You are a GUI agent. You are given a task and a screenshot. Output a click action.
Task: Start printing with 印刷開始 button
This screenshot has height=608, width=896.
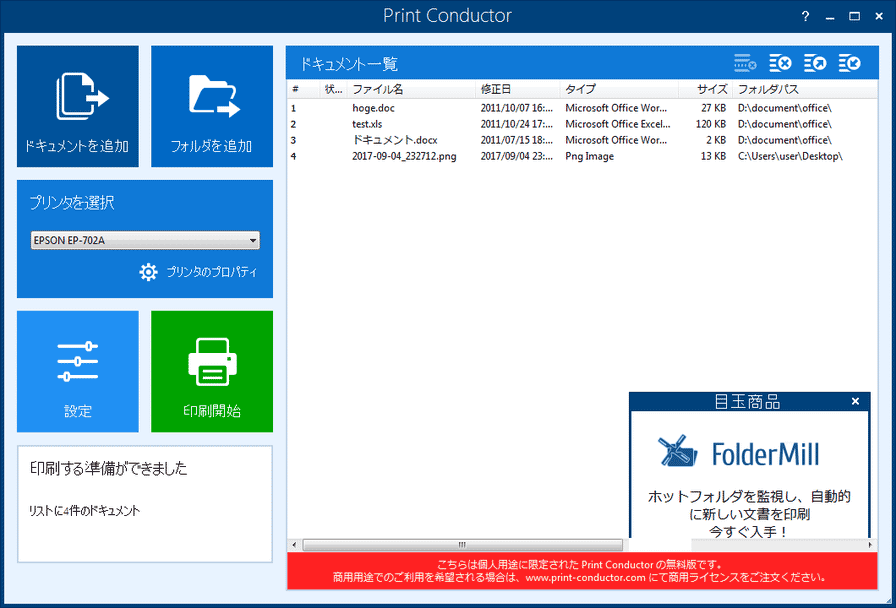coord(212,371)
